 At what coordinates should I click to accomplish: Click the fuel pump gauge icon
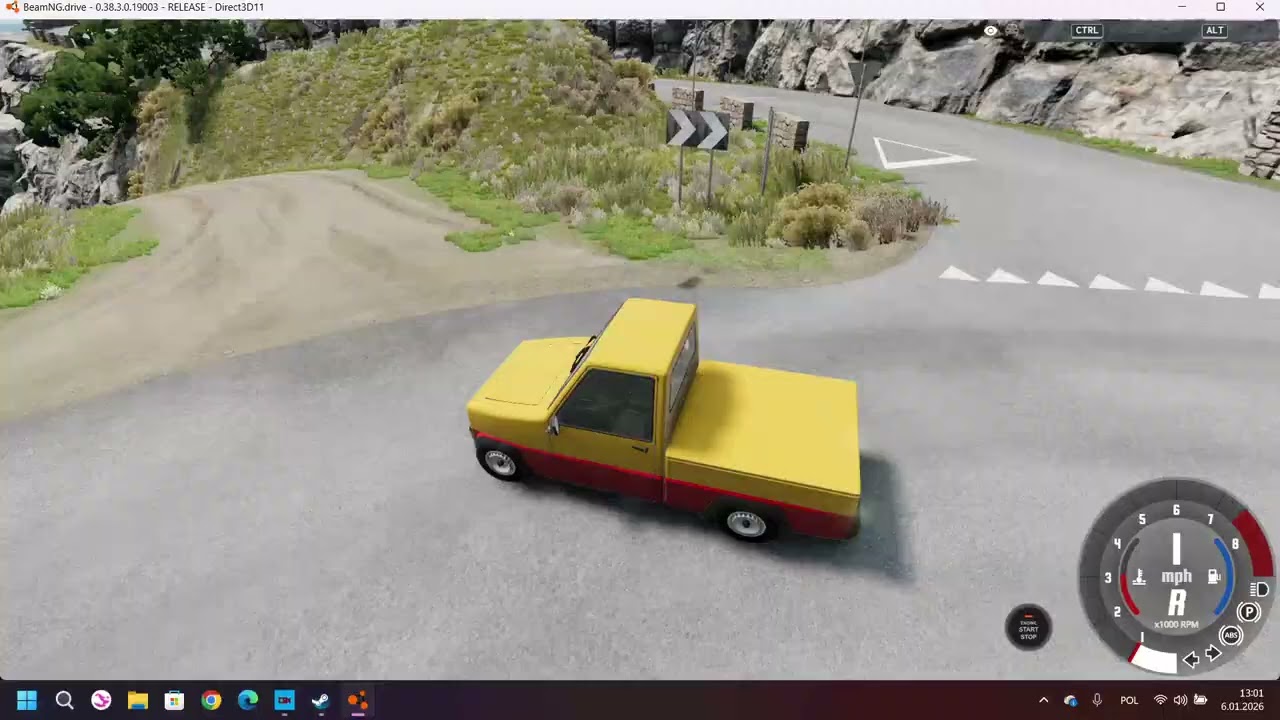tap(1214, 577)
